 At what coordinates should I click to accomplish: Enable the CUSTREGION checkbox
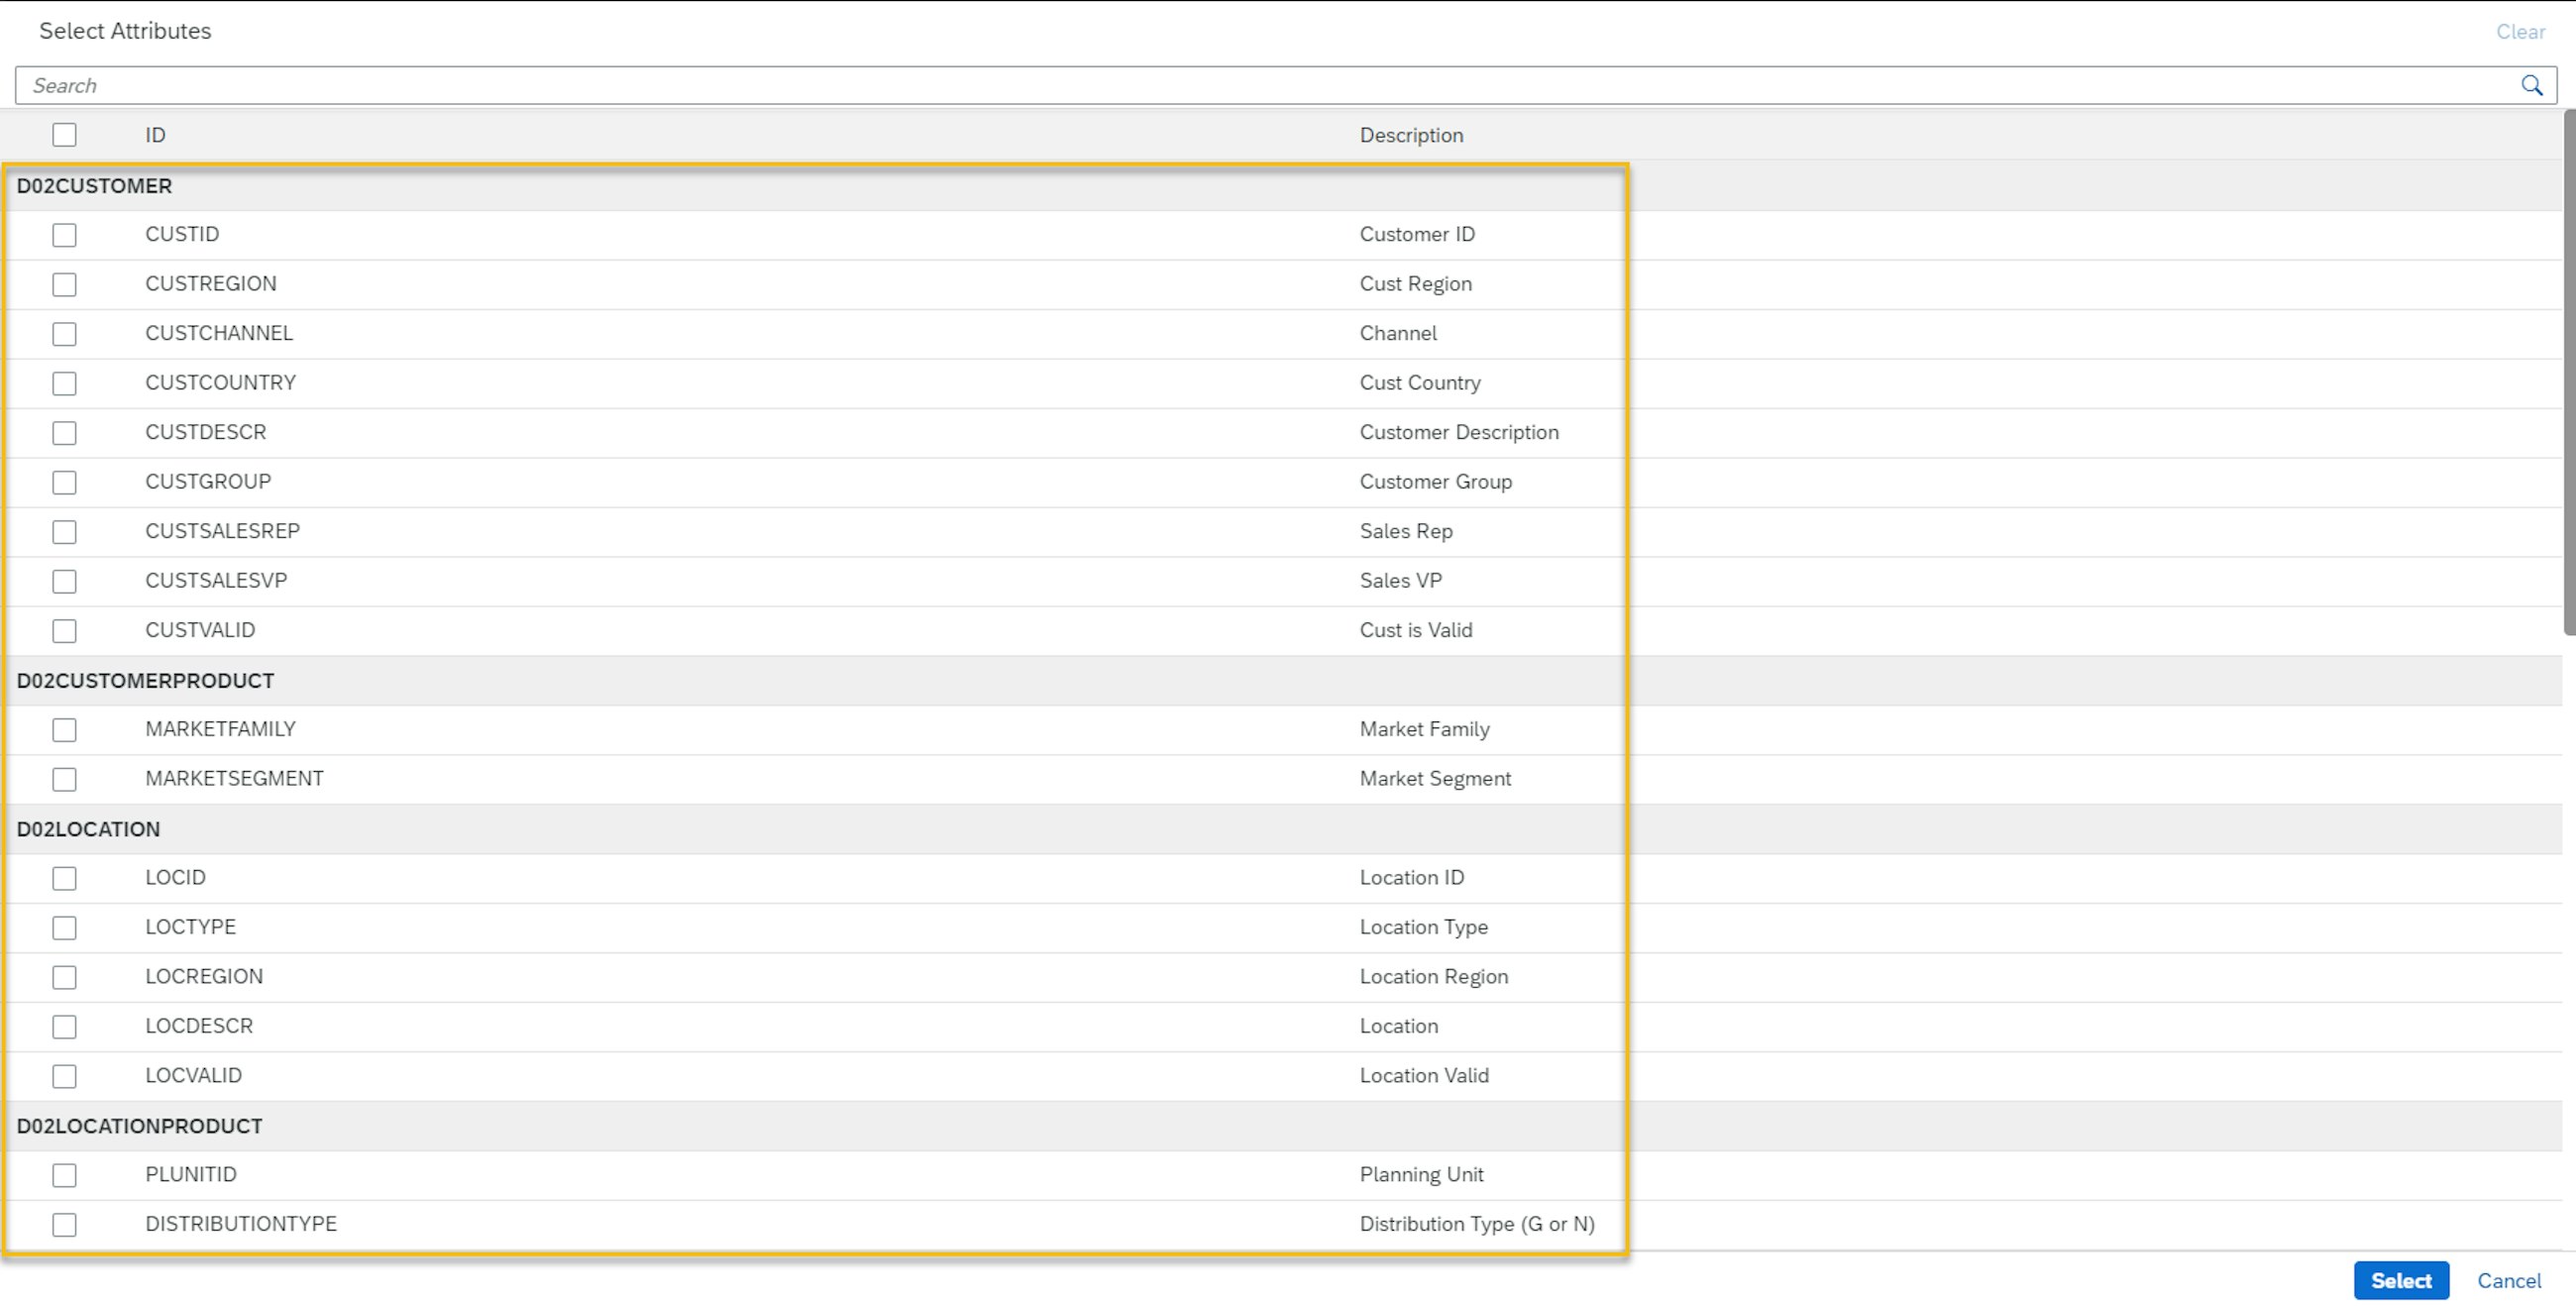[64, 284]
